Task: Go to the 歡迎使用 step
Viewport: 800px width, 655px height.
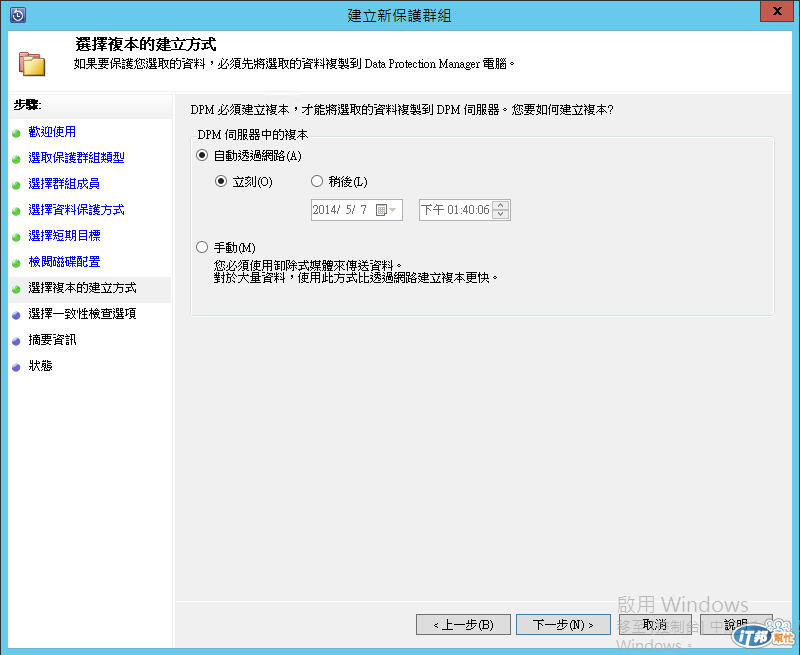Action: click(52, 132)
